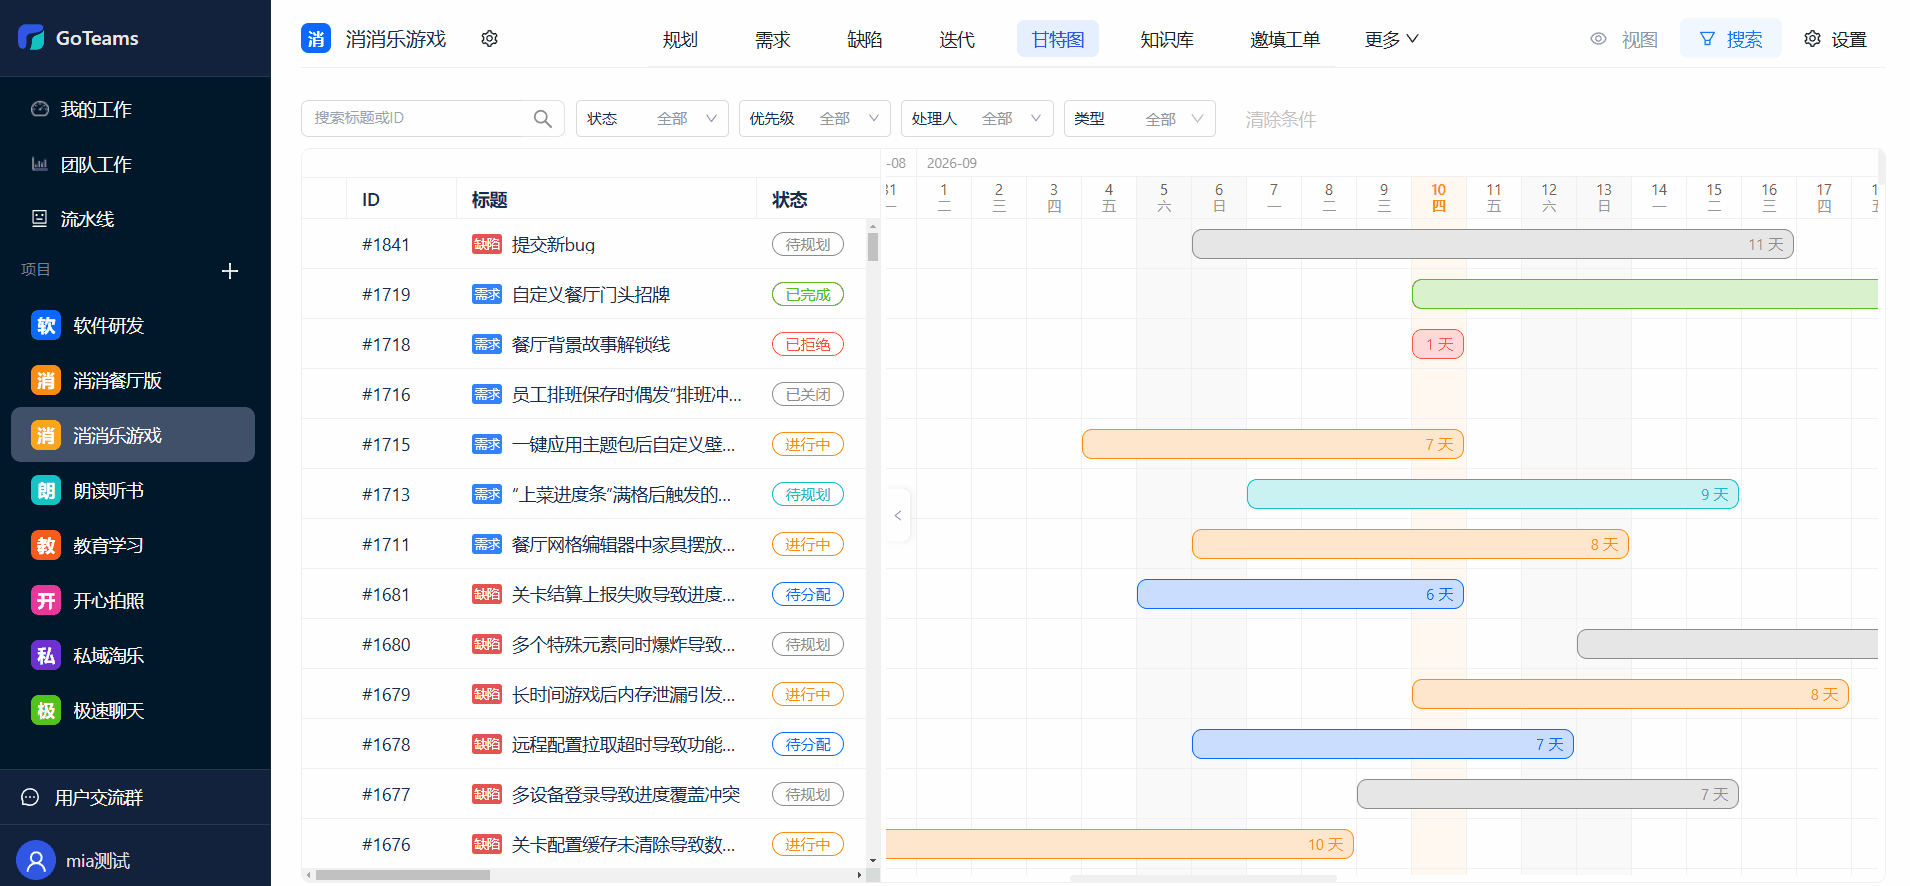
Task: Click the GoTeams logo icon
Action: click(x=31, y=38)
